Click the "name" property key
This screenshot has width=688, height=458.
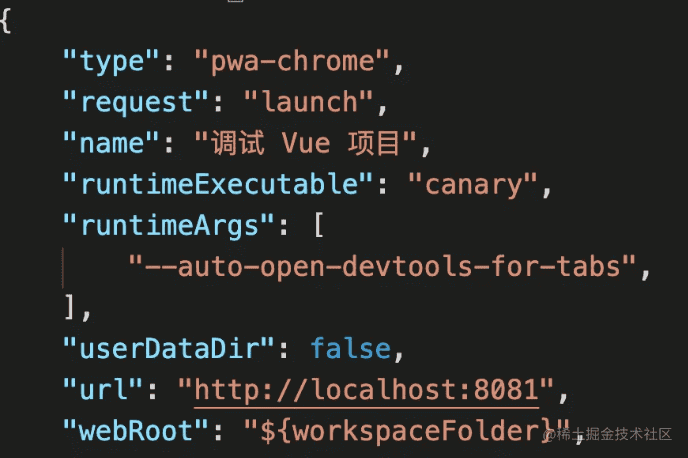point(111,143)
